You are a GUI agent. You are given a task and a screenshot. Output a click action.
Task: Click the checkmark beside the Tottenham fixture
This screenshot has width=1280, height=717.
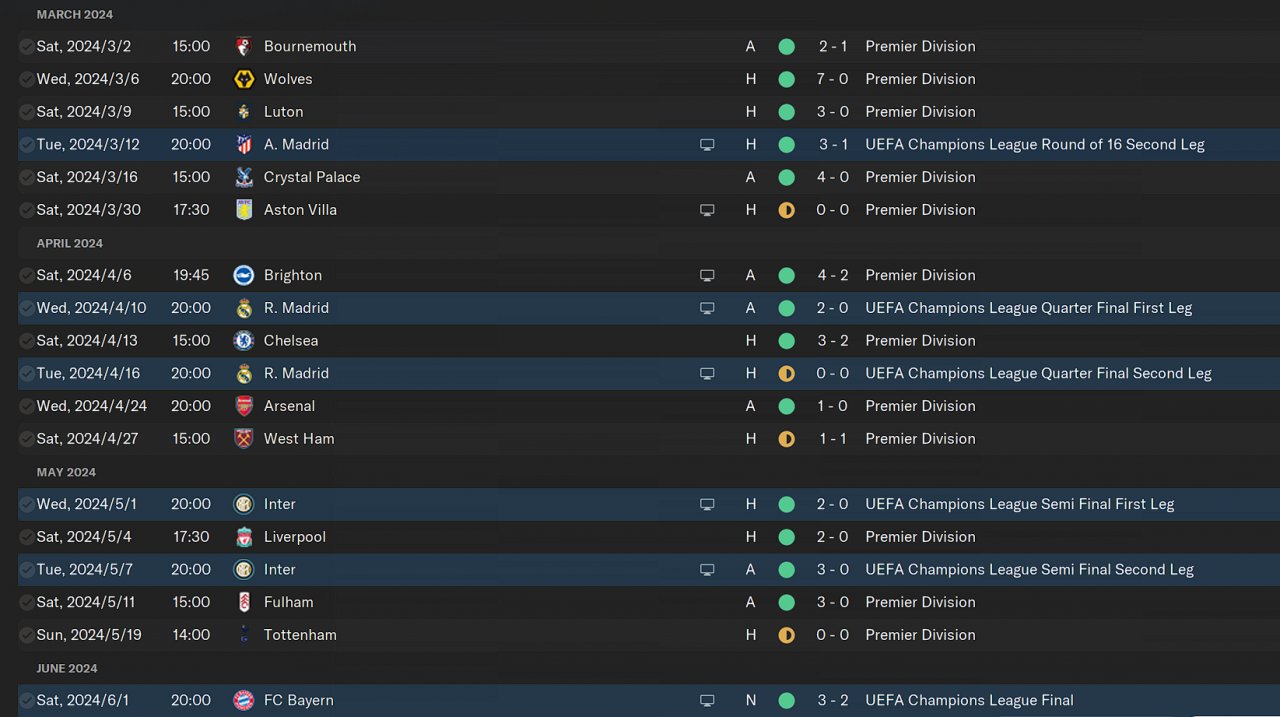(26, 635)
